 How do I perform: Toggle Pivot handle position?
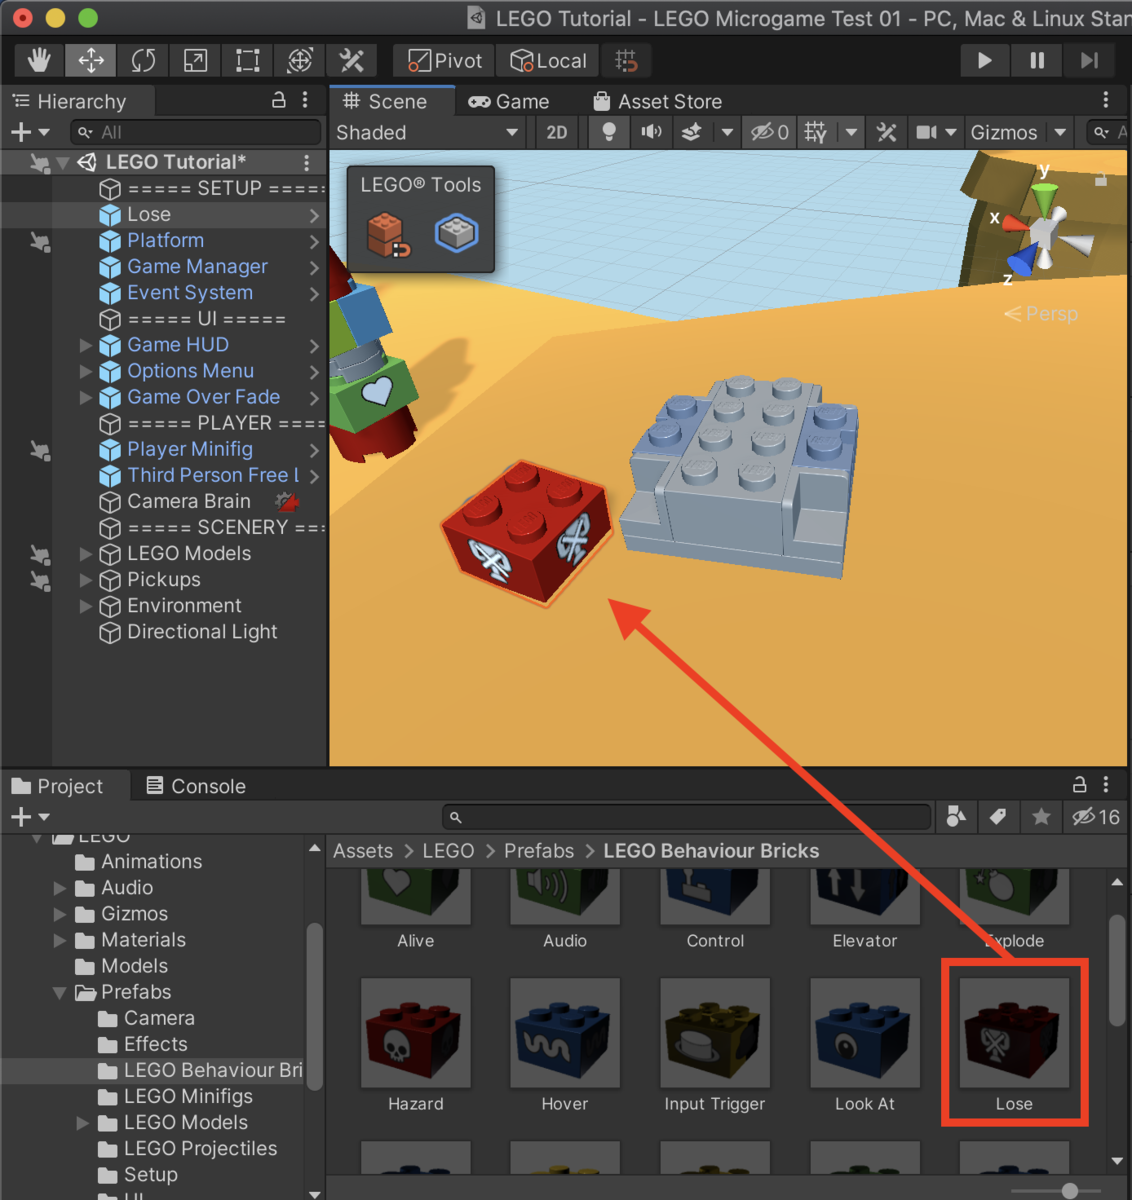click(445, 61)
